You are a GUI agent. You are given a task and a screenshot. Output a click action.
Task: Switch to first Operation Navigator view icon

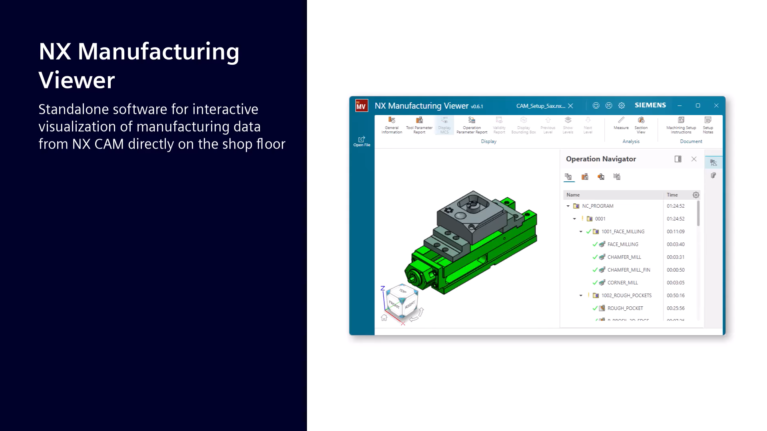(x=570, y=177)
